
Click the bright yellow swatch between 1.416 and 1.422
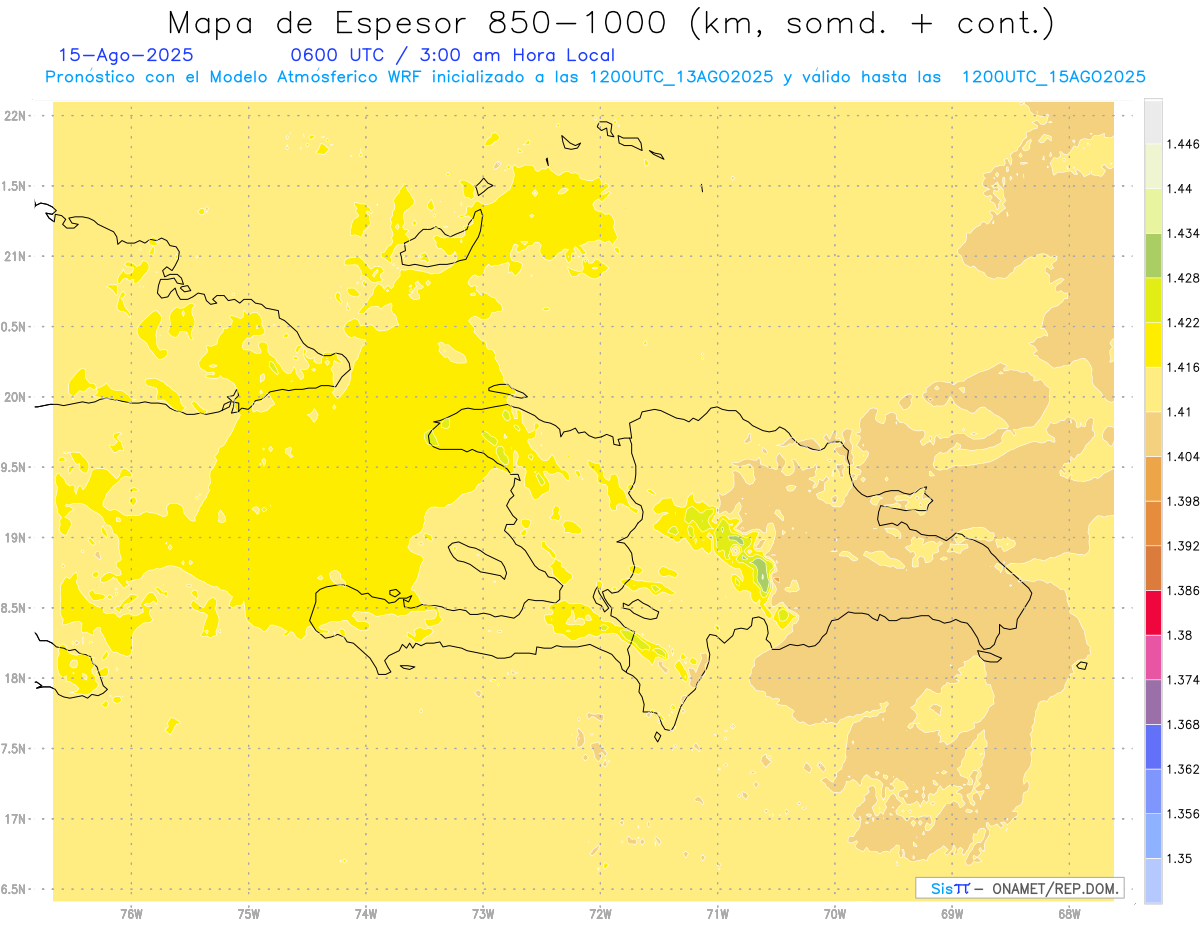(1154, 345)
